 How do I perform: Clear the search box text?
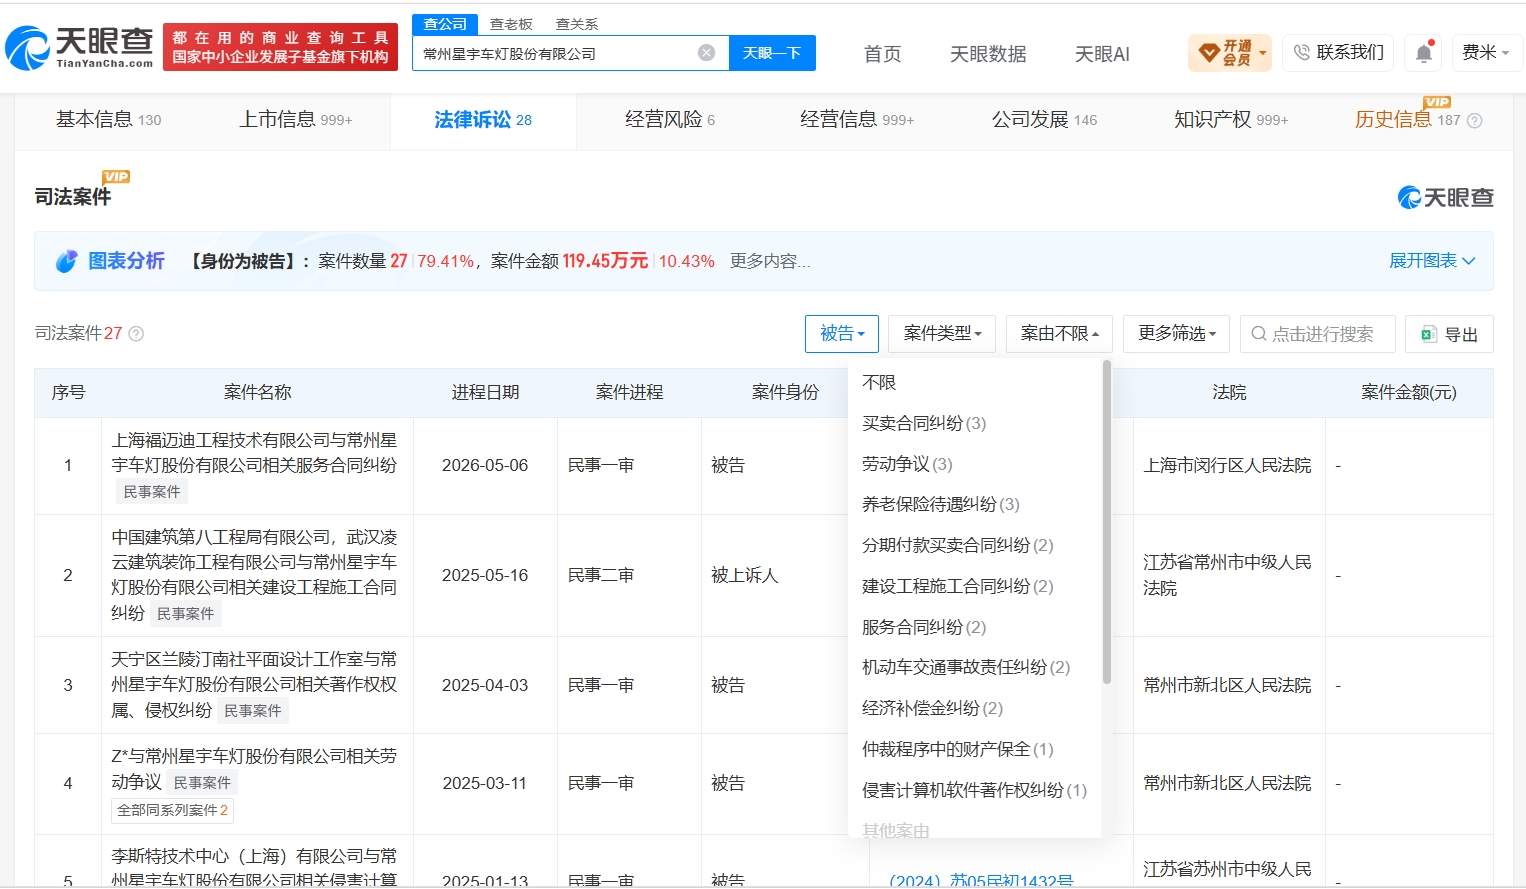click(x=706, y=53)
